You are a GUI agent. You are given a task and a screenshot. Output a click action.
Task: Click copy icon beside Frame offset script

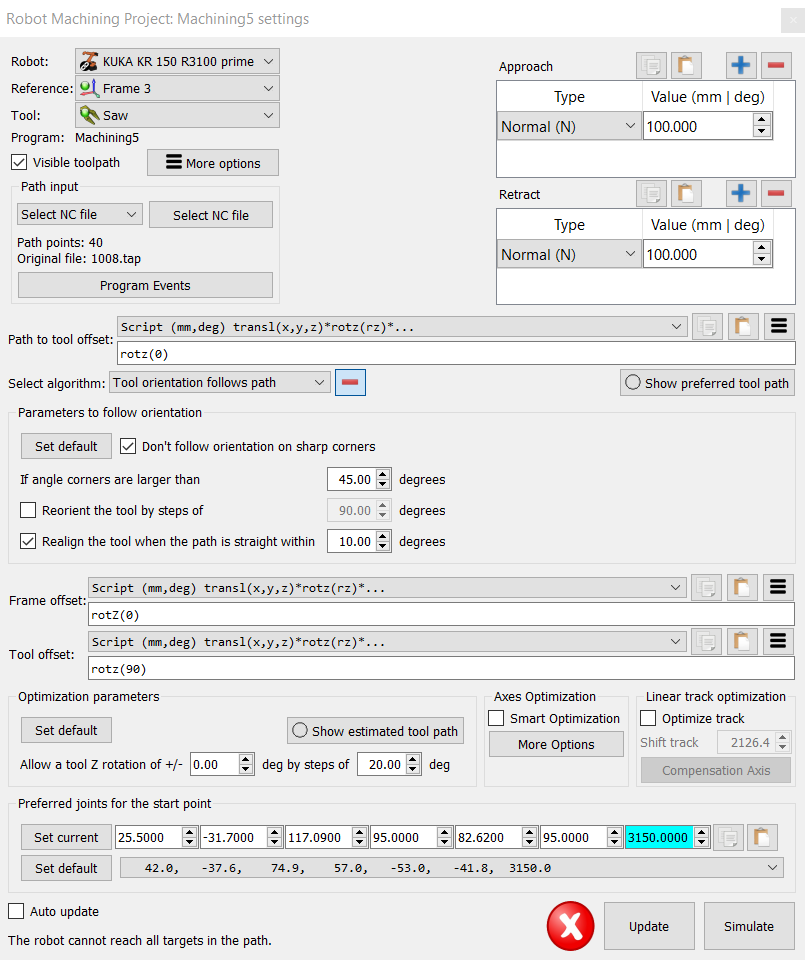[708, 587]
